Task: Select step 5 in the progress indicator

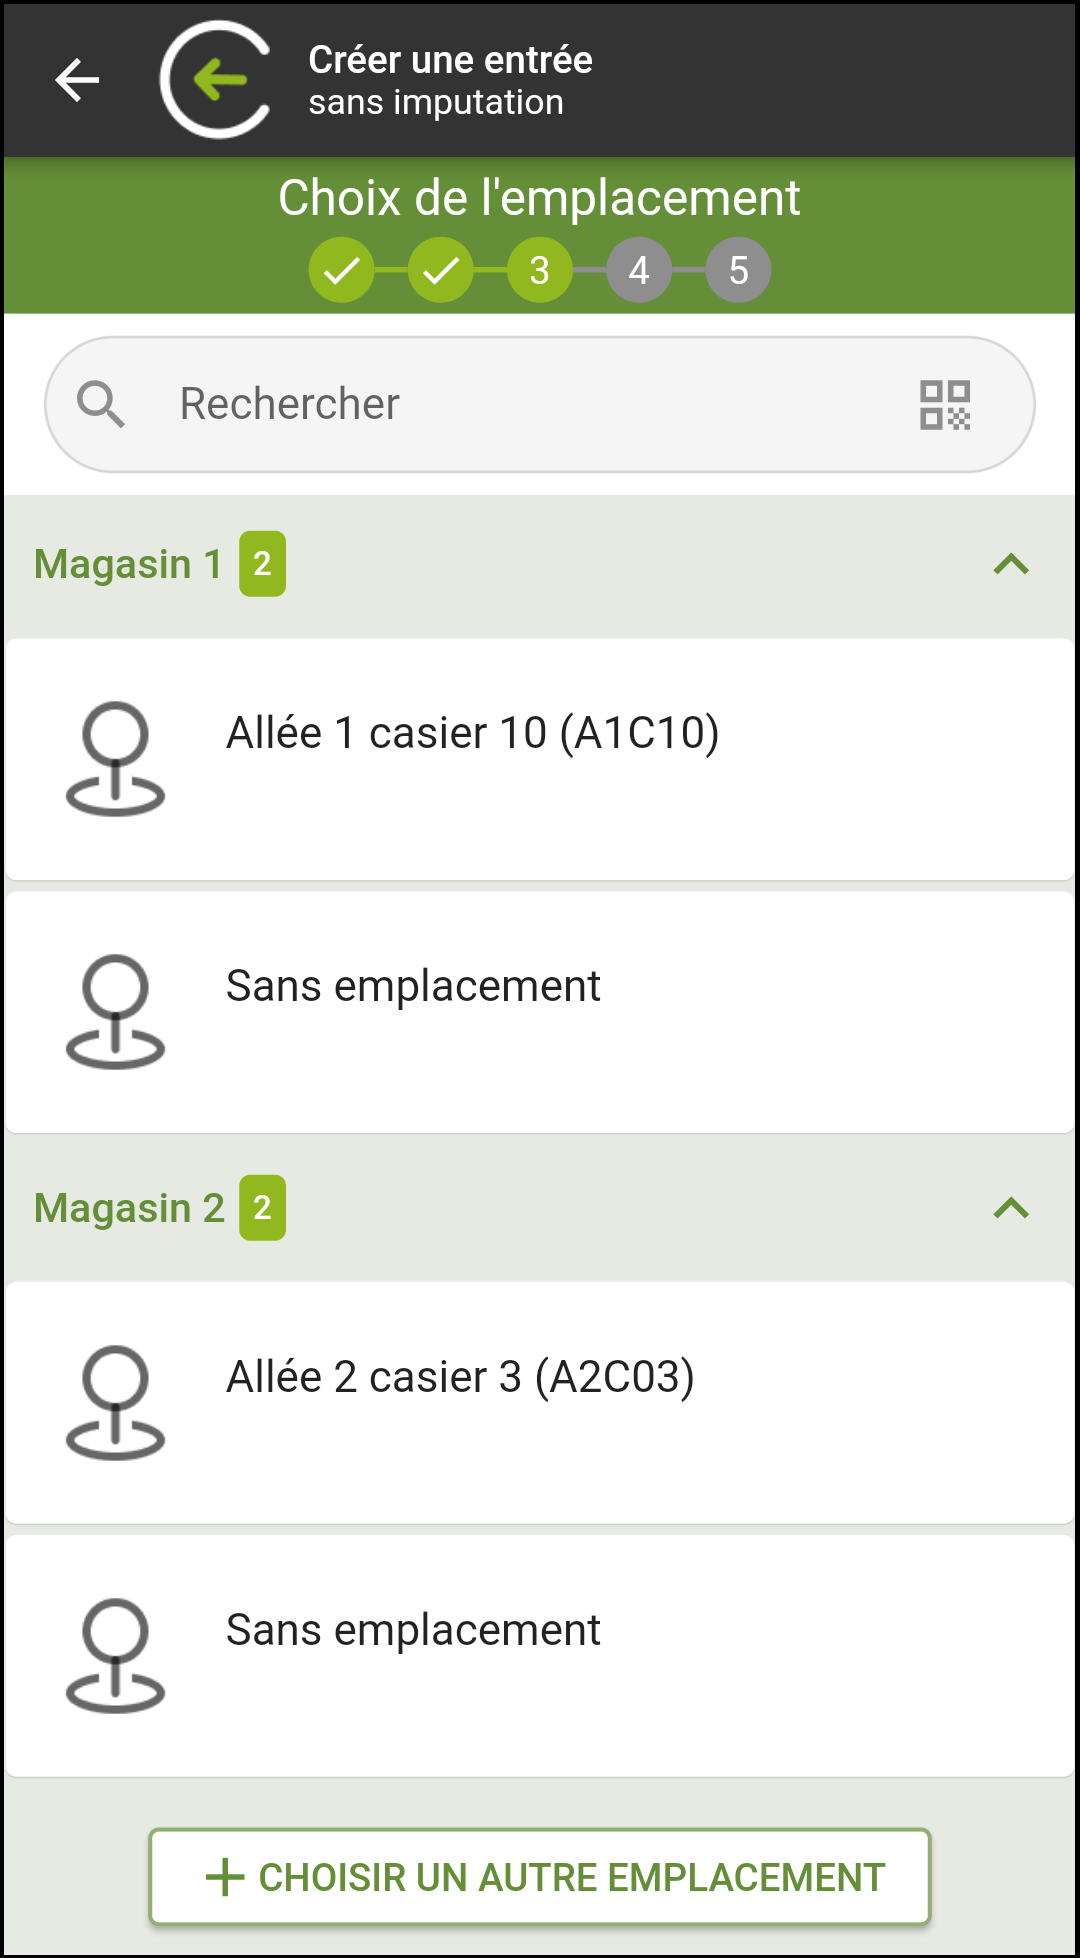Action: [x=738, y=270]
